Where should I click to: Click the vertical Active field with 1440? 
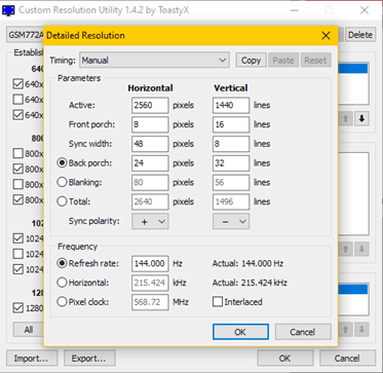coord(231,105)
